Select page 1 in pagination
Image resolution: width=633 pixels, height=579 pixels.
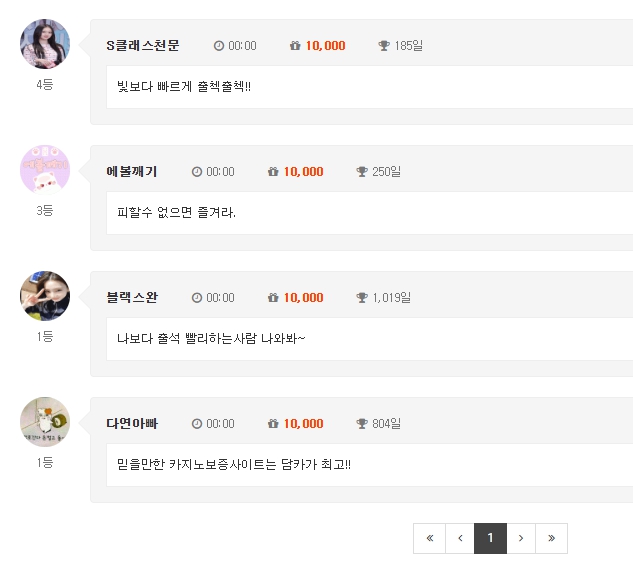pos(490,538)
